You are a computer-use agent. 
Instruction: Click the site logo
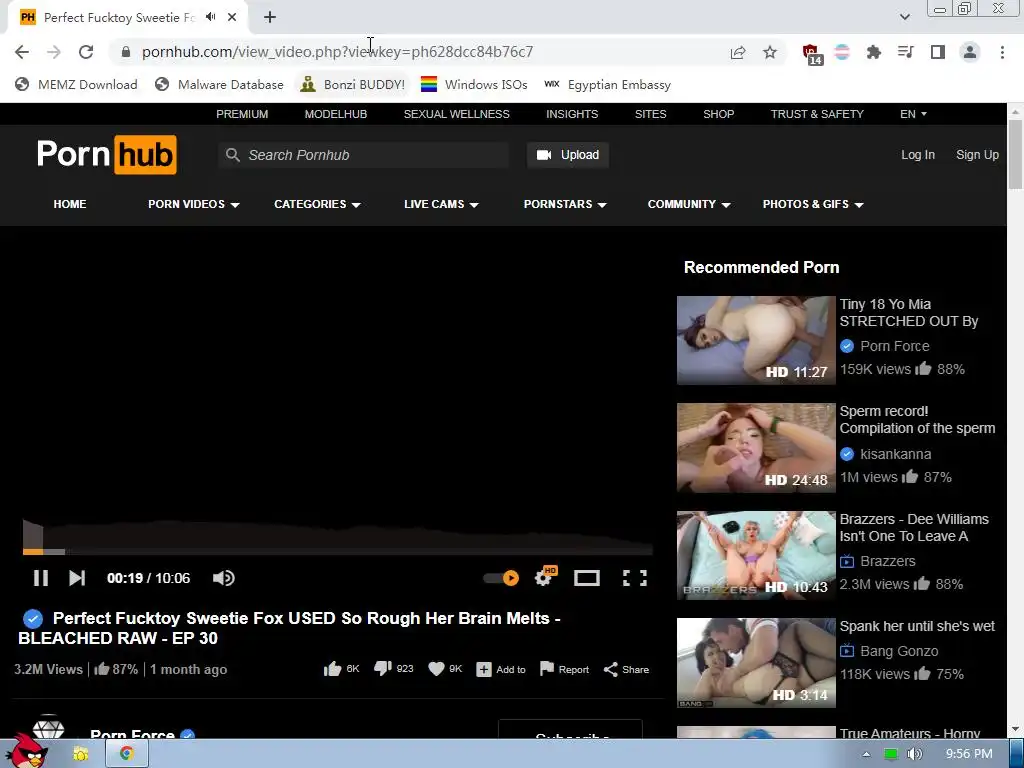click(106, 155)
